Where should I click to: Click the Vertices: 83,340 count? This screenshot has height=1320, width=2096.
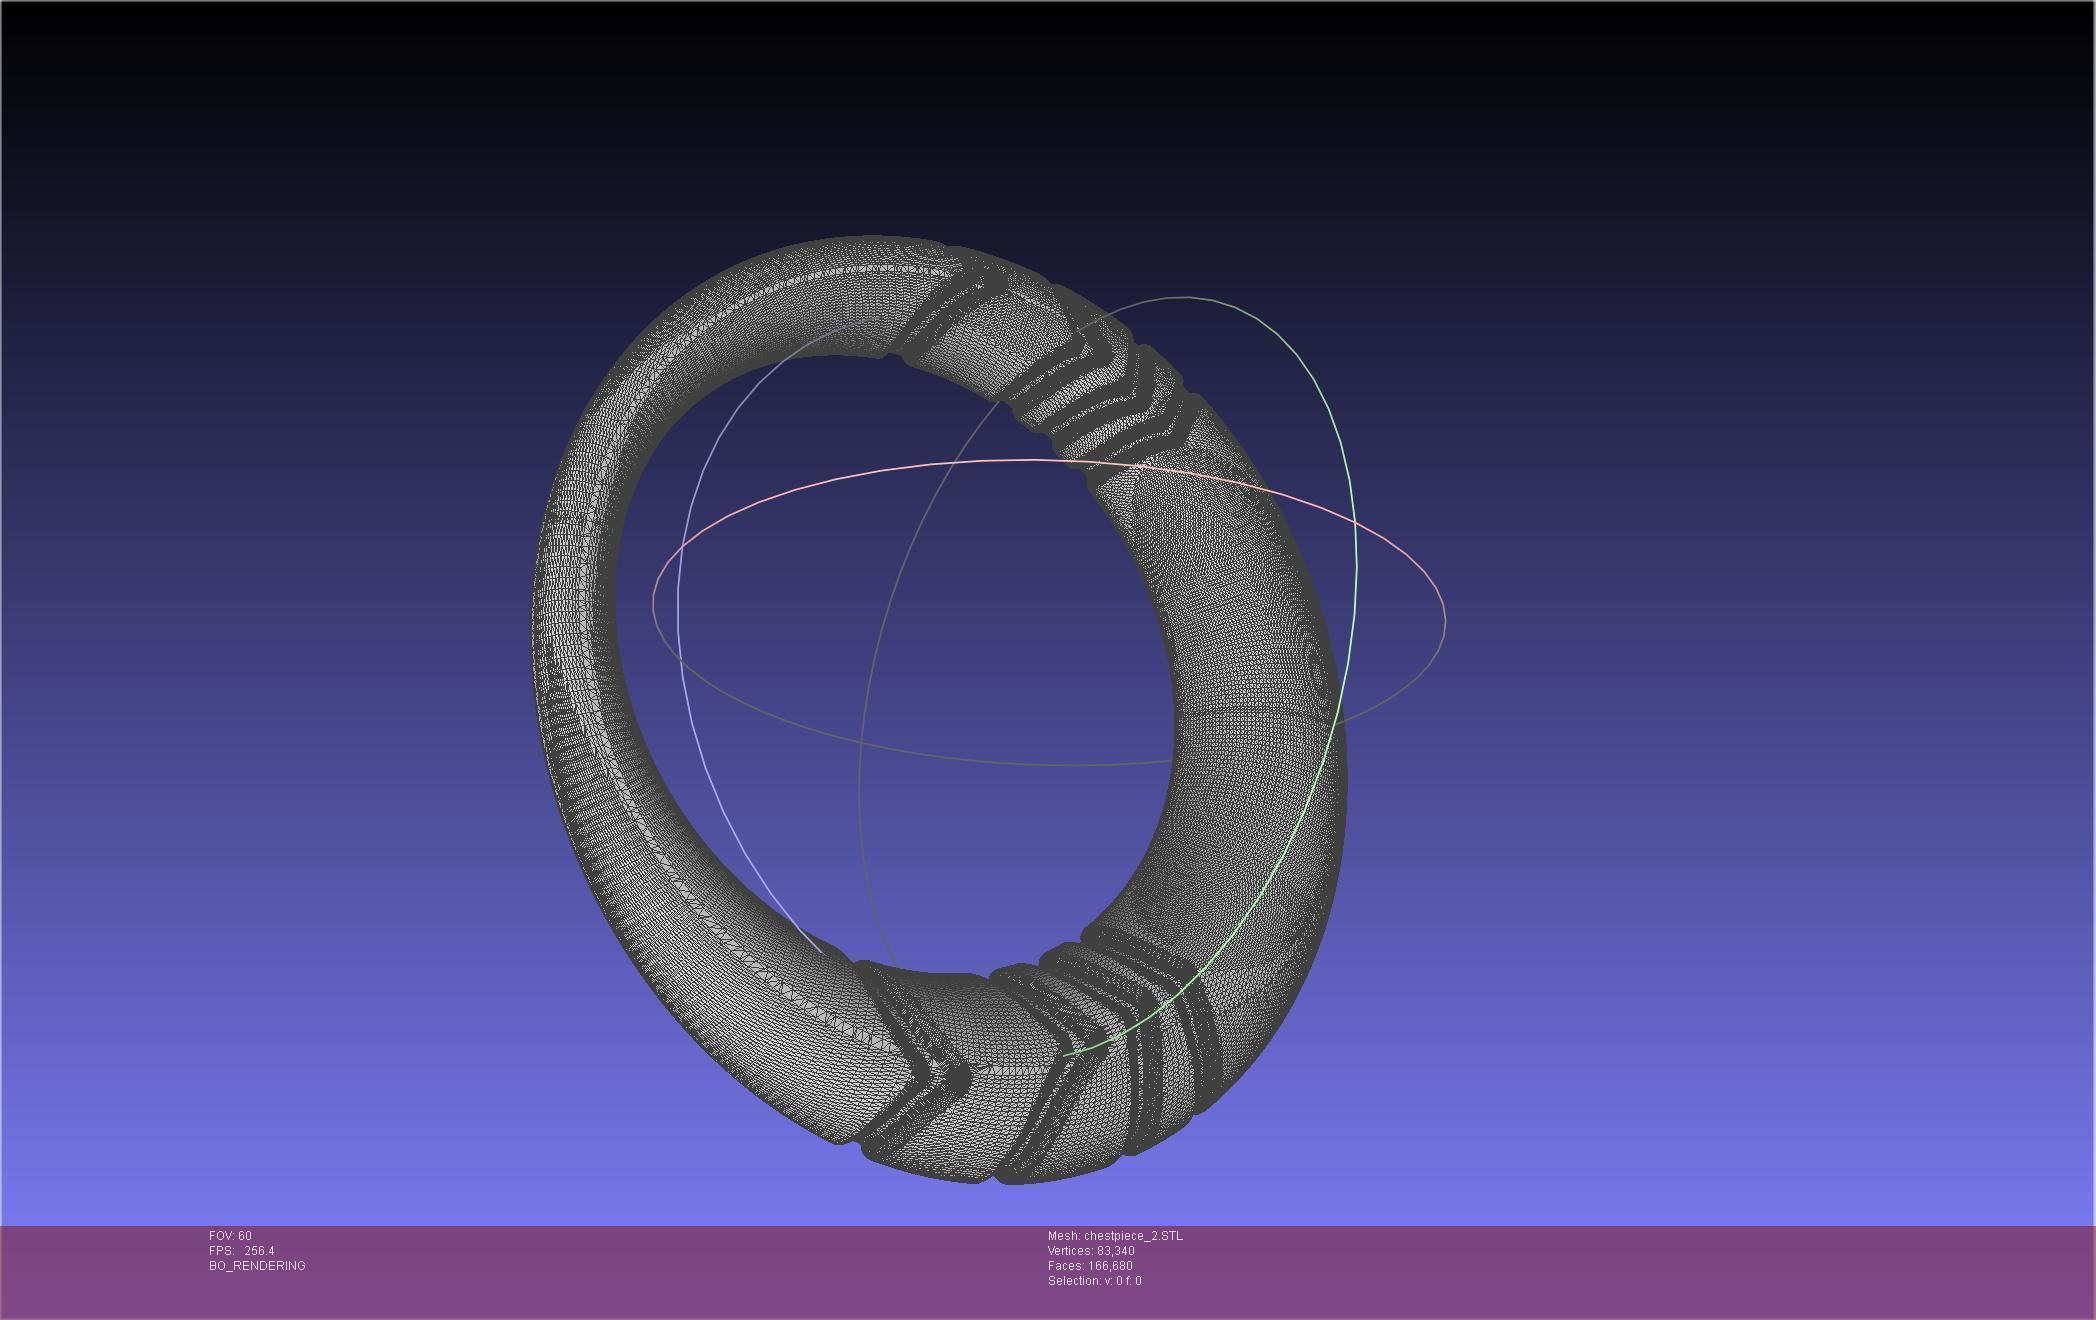pyautogui.click(x=1090, y=1251)
